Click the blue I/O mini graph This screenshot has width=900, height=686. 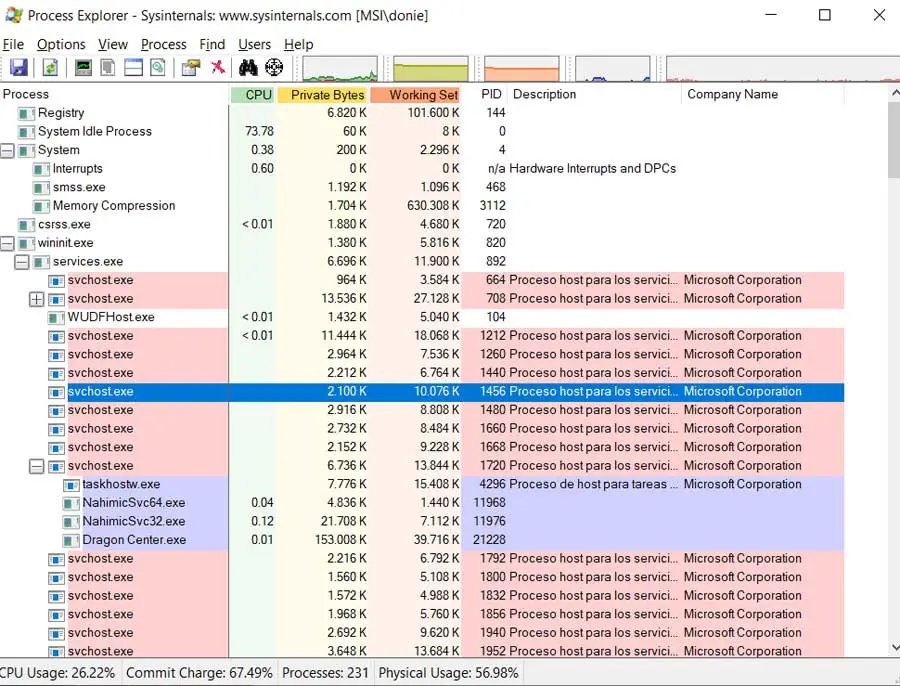point(612,69)
